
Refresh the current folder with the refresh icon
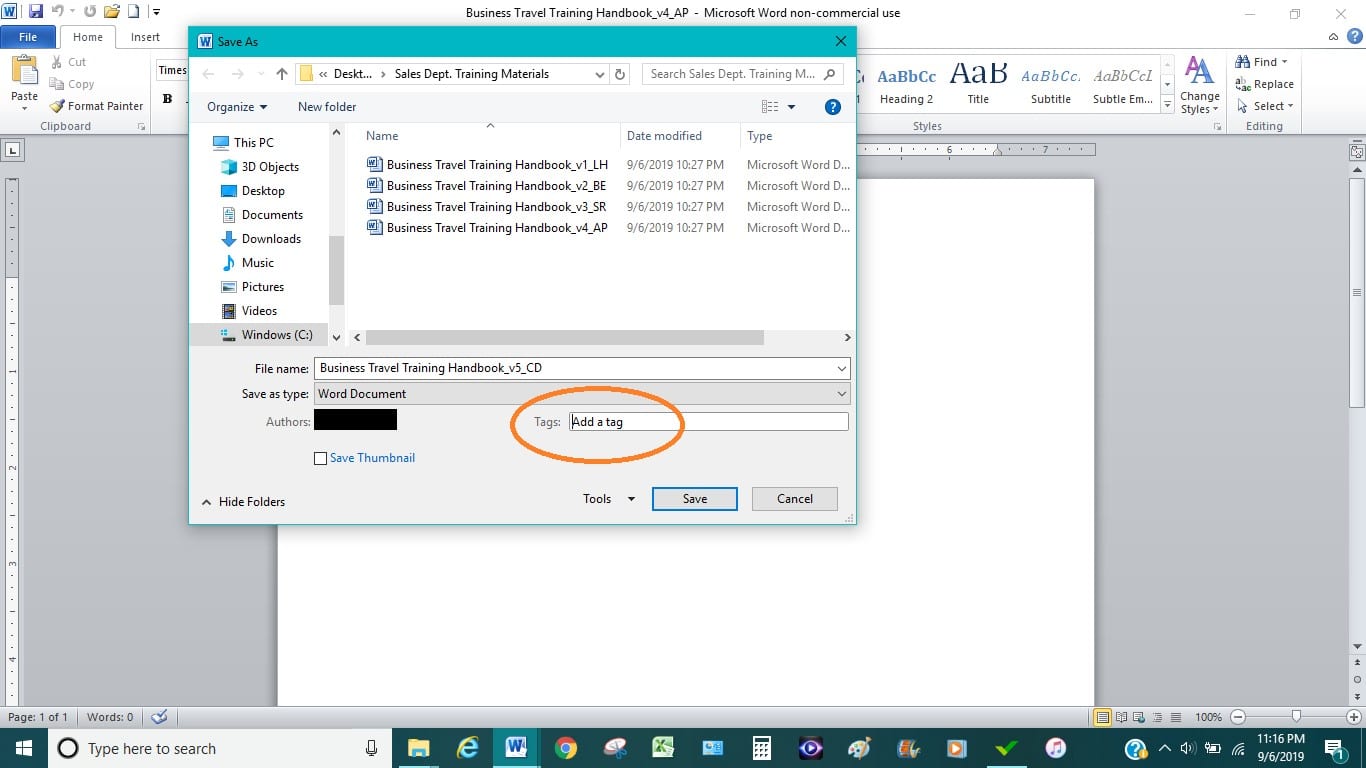click(x=619, y=74)
